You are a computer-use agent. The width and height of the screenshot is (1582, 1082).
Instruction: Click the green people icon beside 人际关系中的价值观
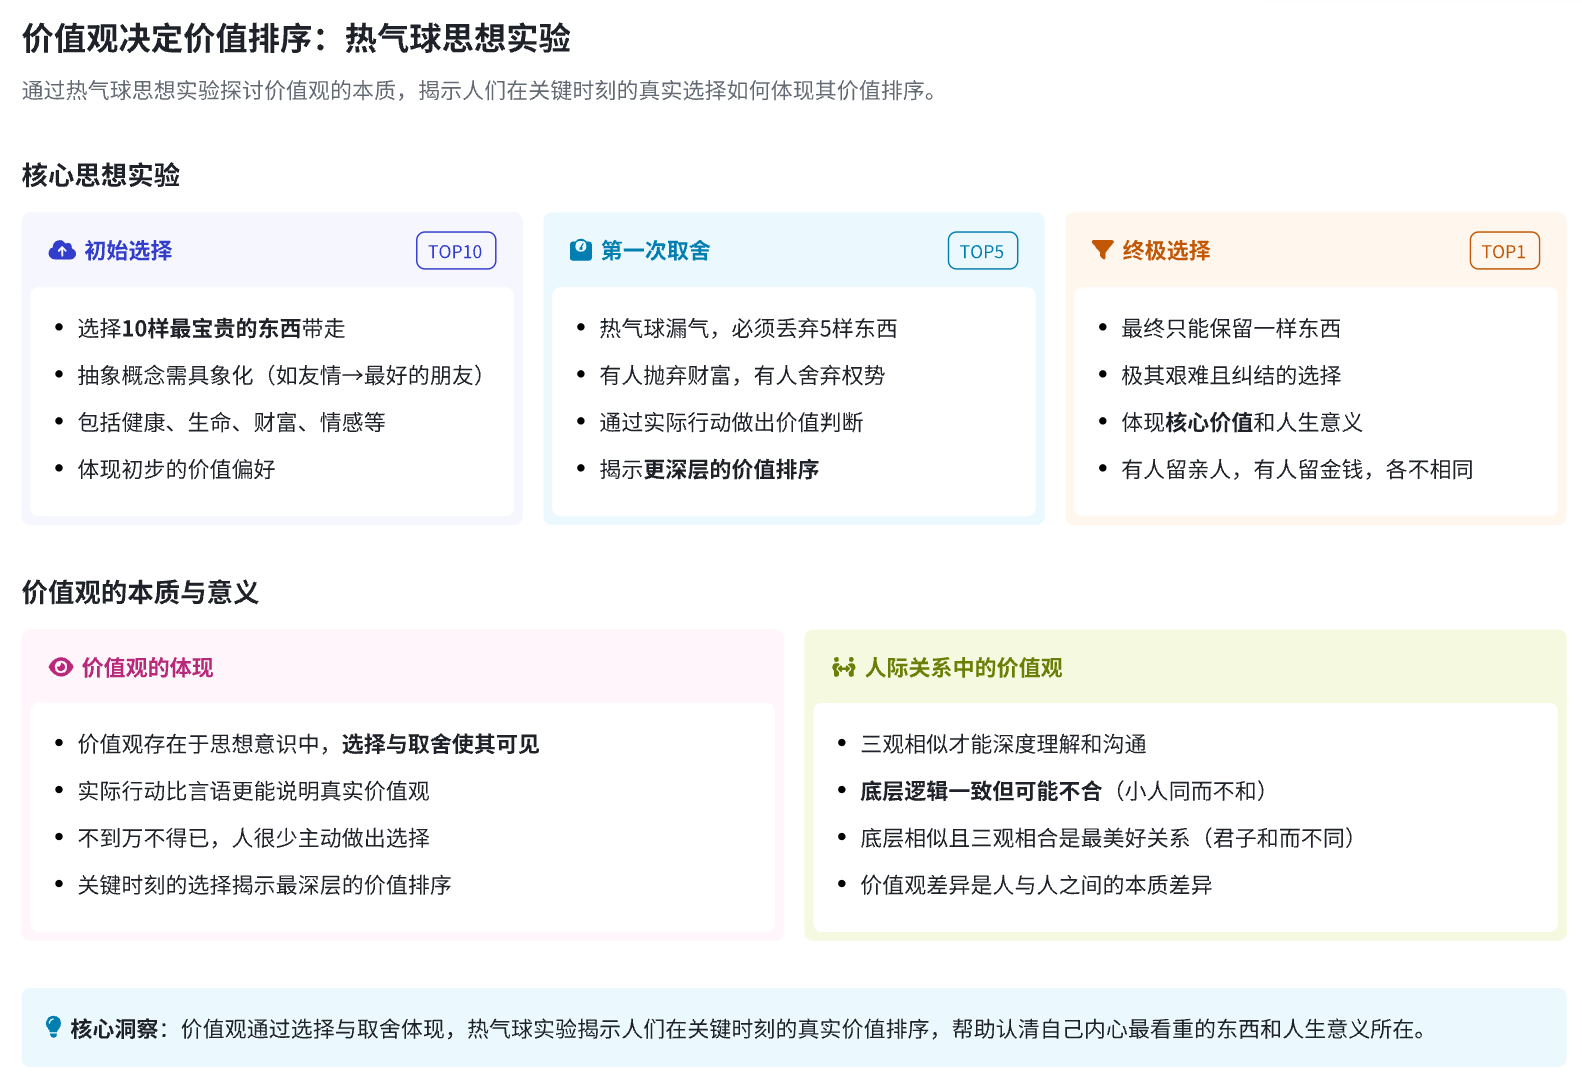point(843,667)
